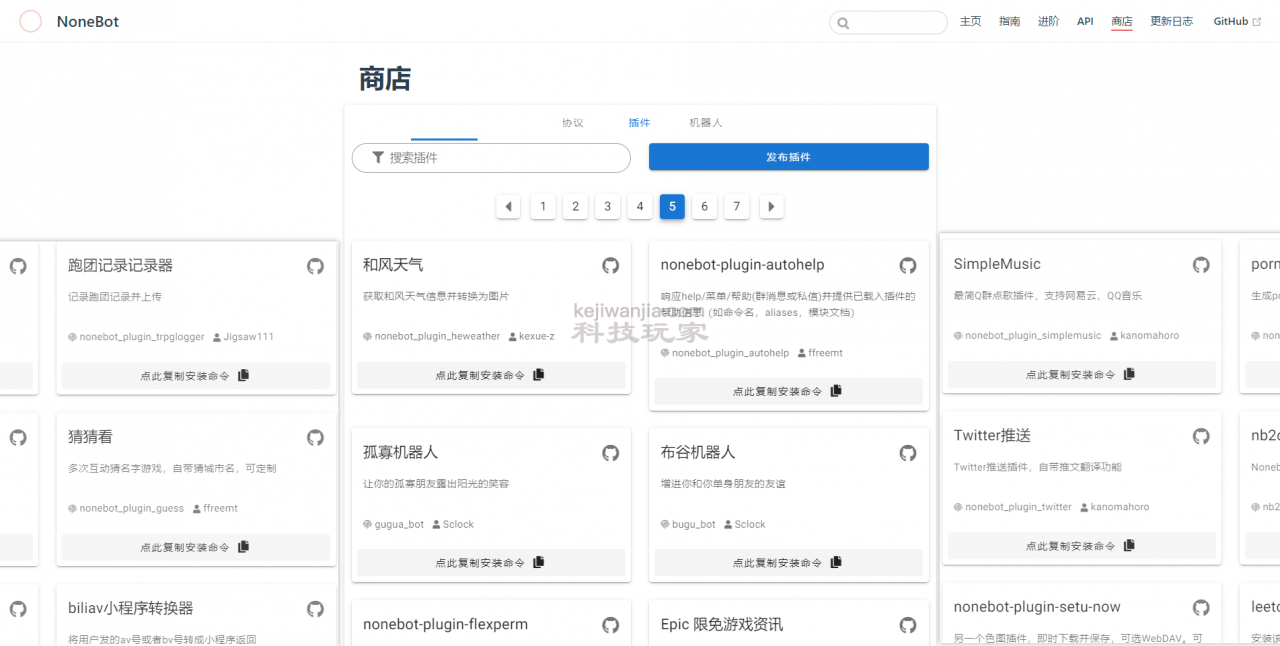Screen dimensions: 1280x646
Task: Focus the 搜索插件 input field
Action: (x=491, y=158)
